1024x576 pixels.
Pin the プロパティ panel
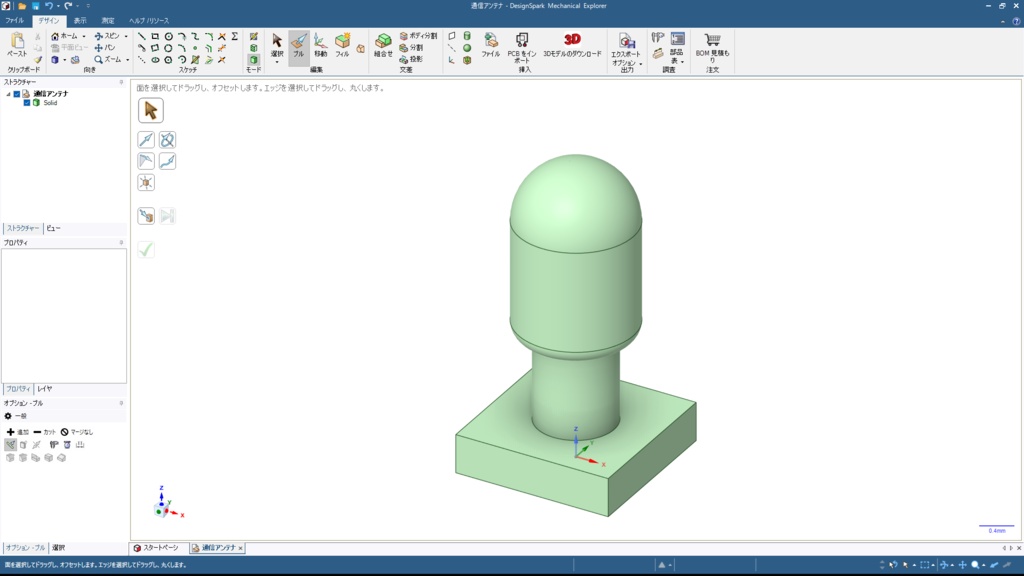121,243
